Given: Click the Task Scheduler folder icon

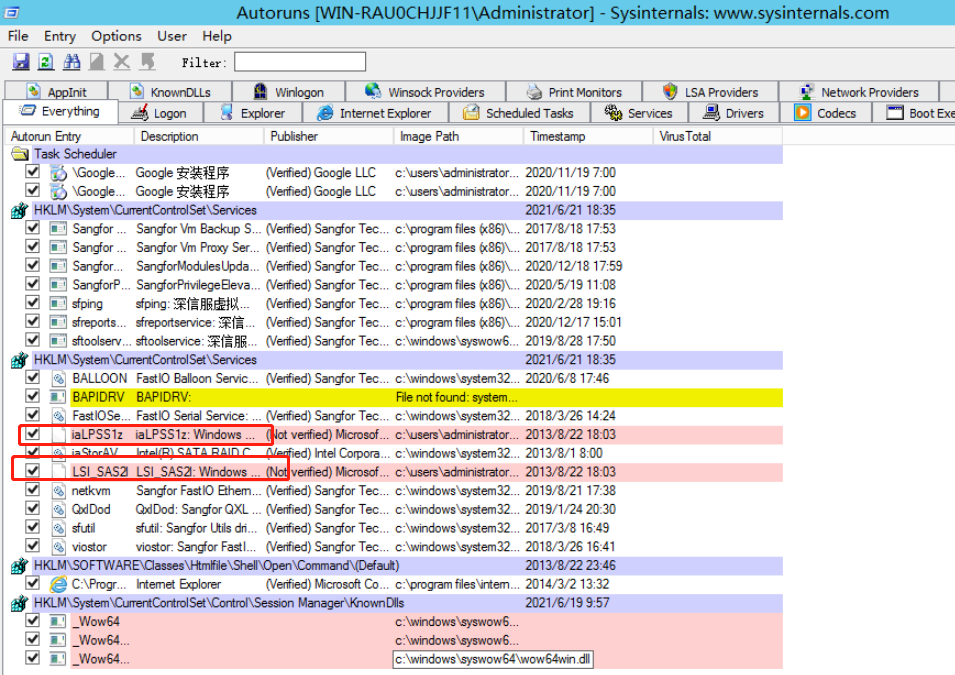Looking at the screenshot, I should 19,155.
